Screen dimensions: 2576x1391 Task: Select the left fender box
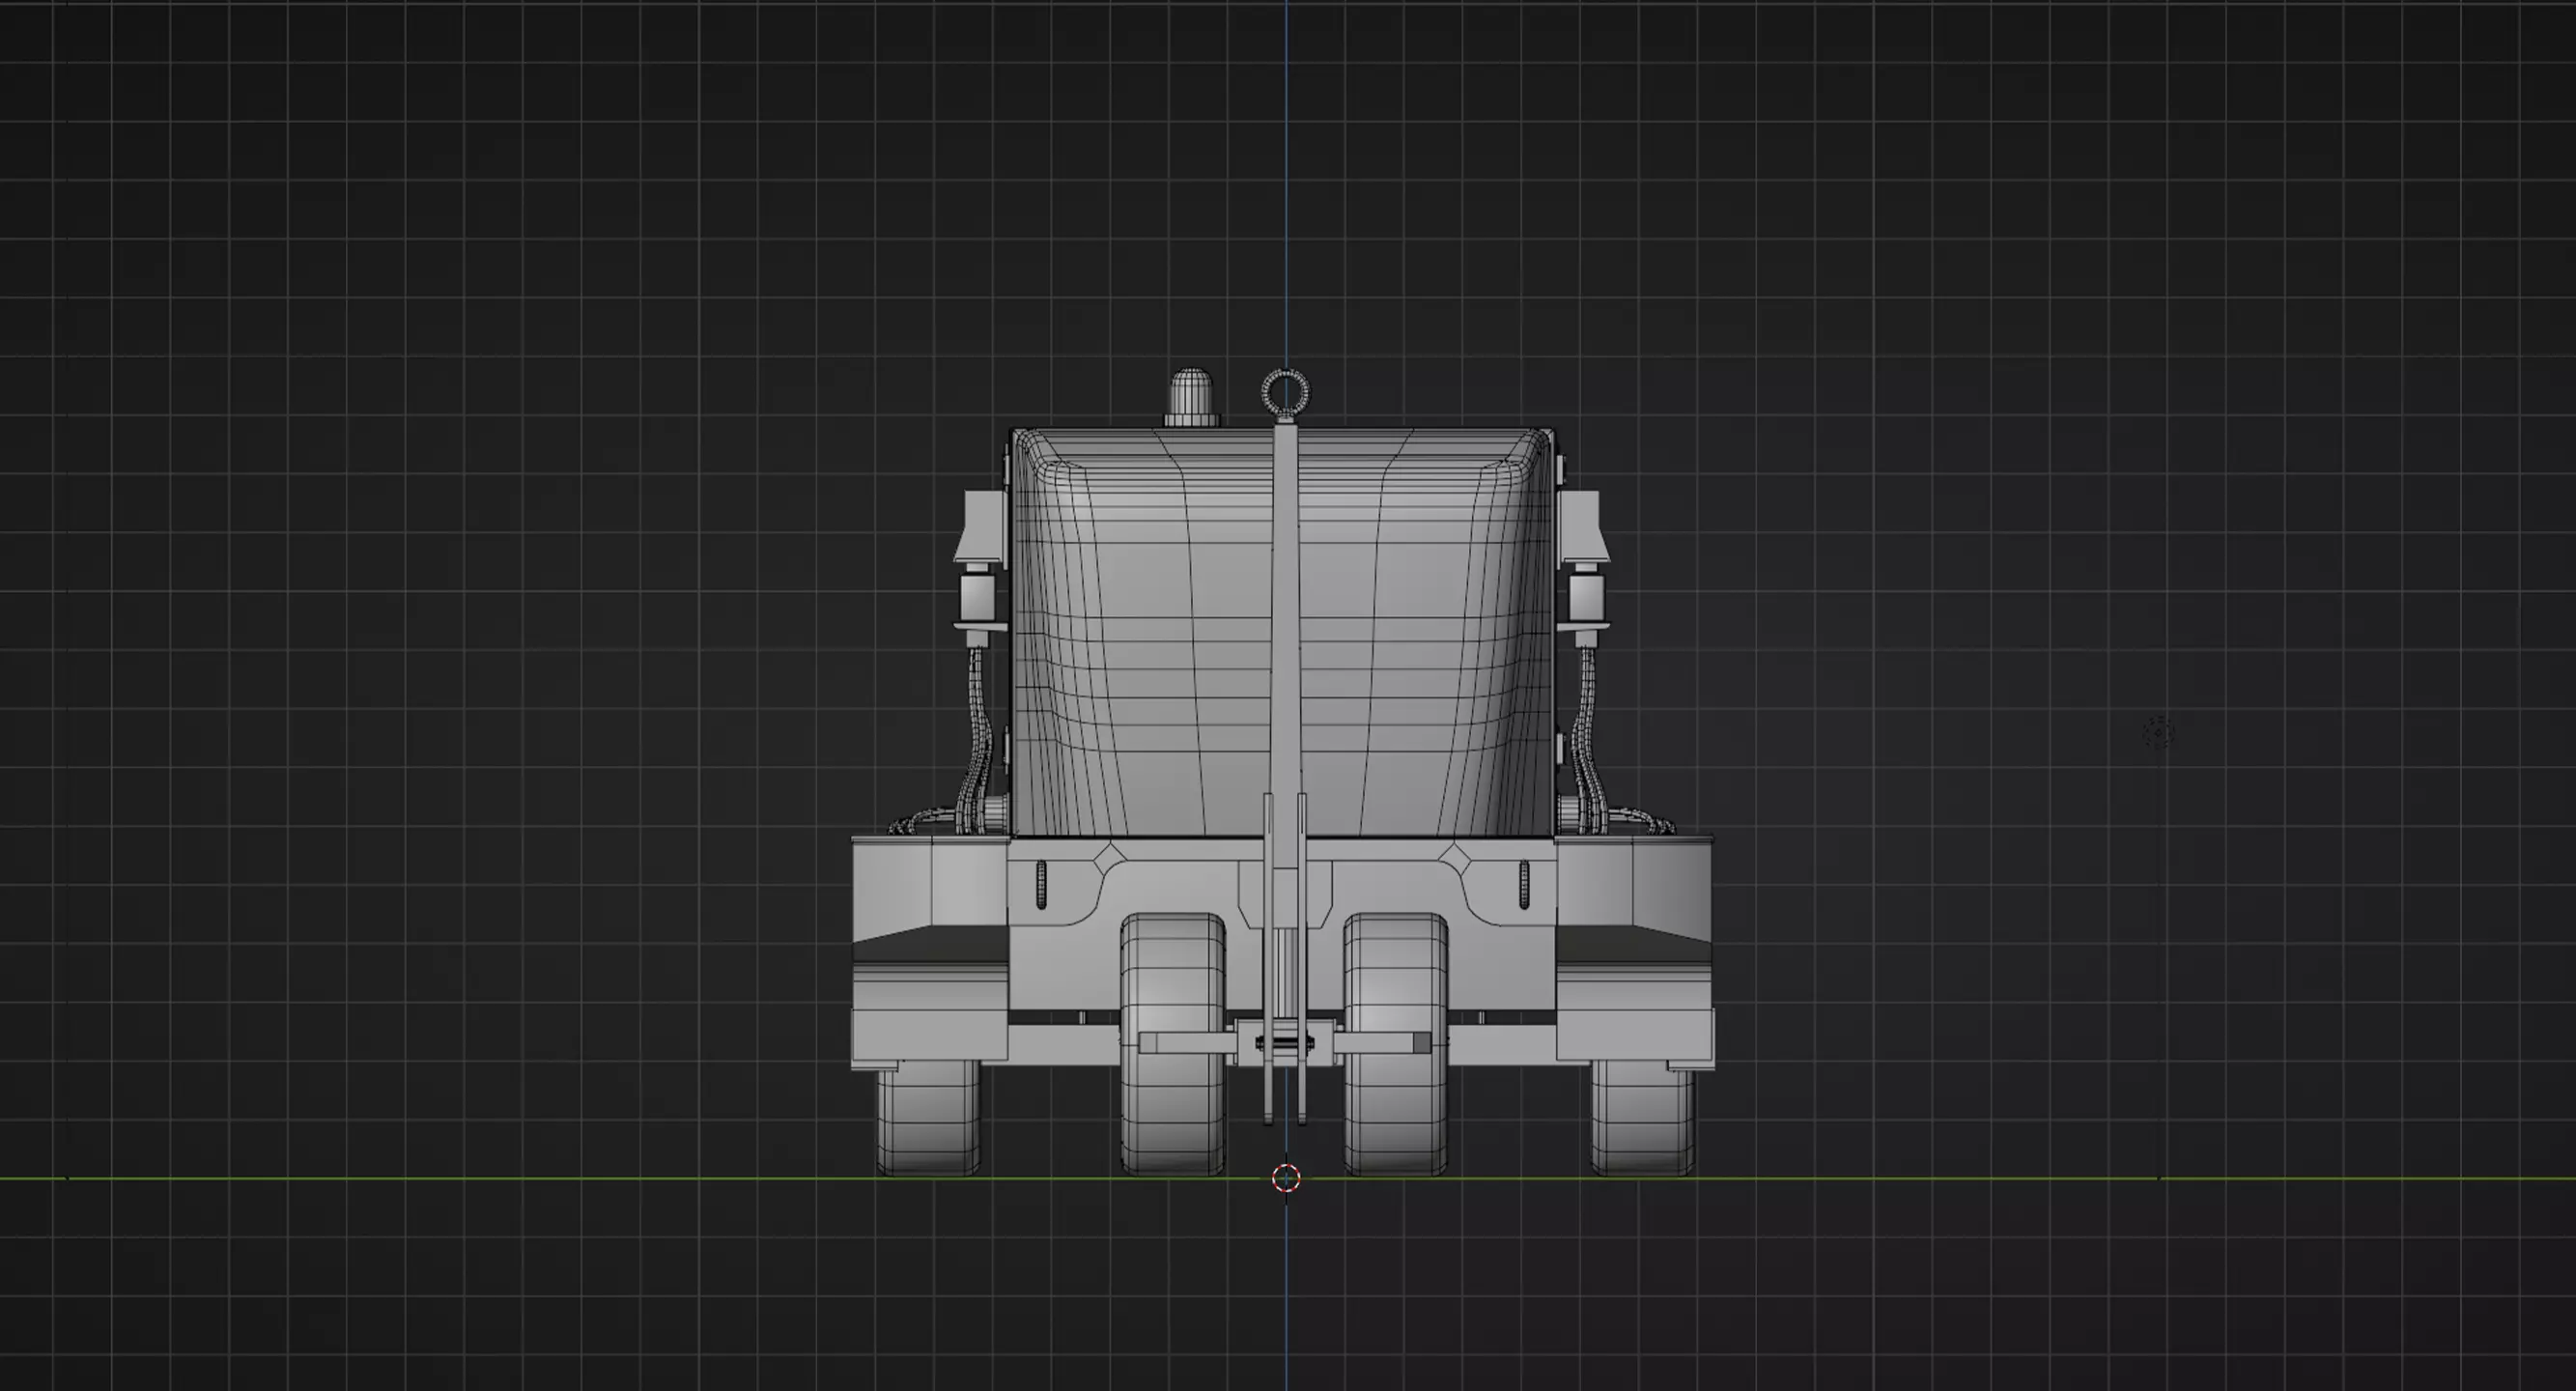pyautogui.click(x=929, y=952)
